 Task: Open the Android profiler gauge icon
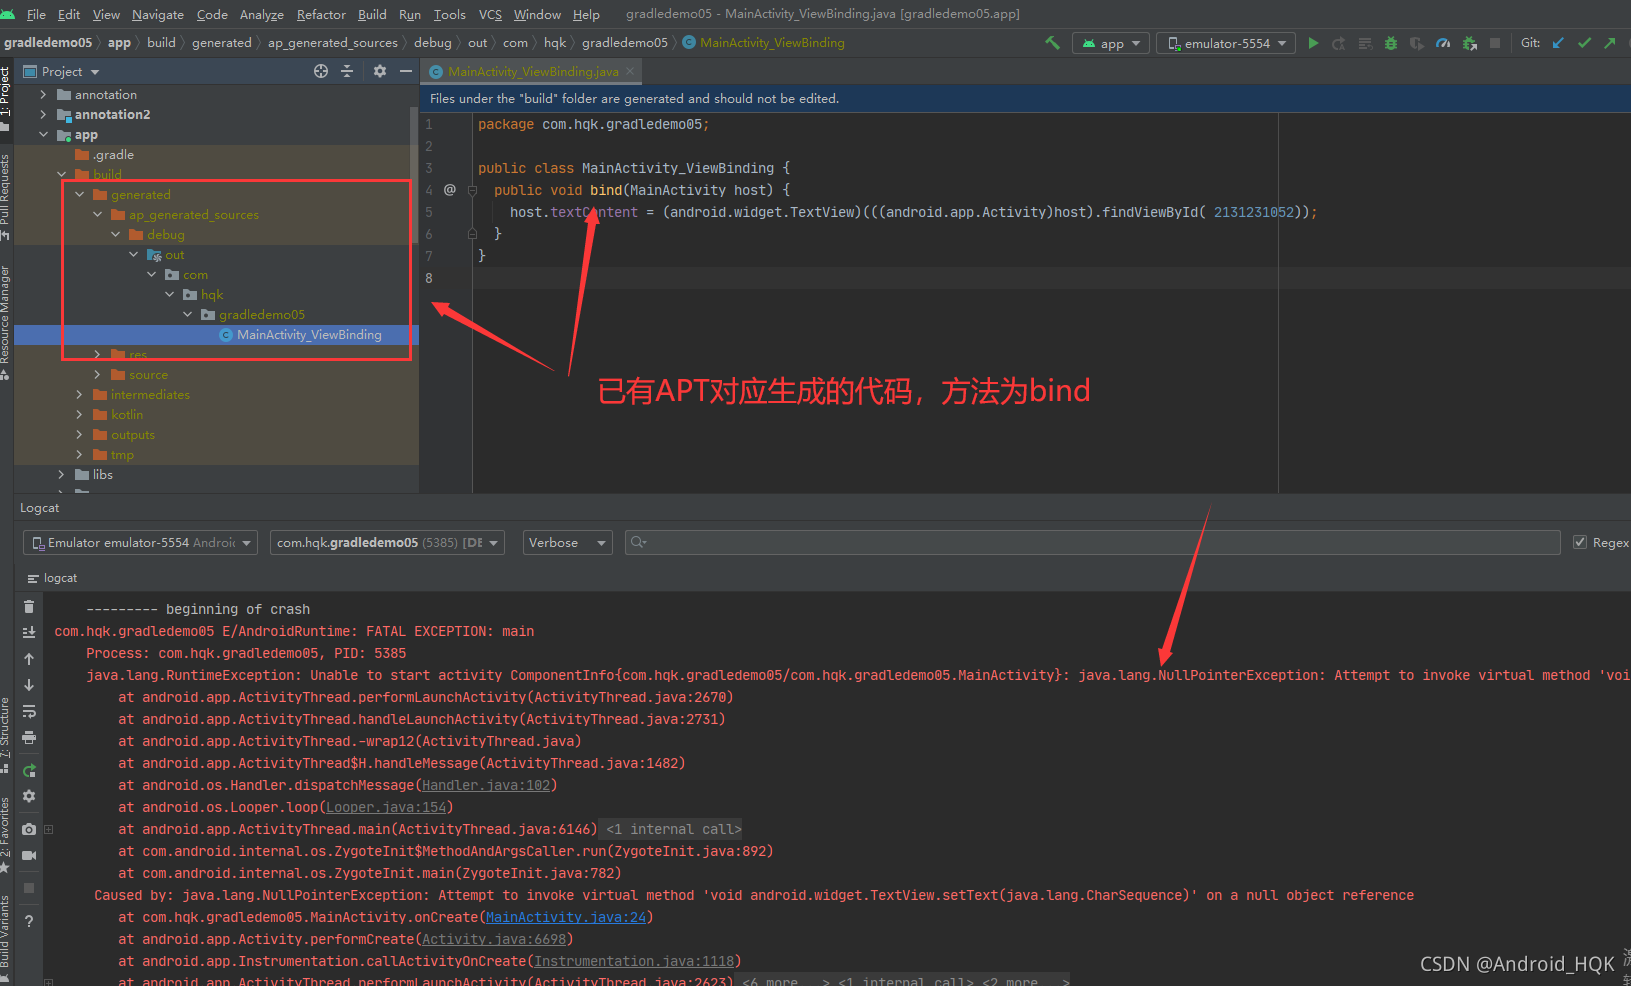pos(1443,43)
